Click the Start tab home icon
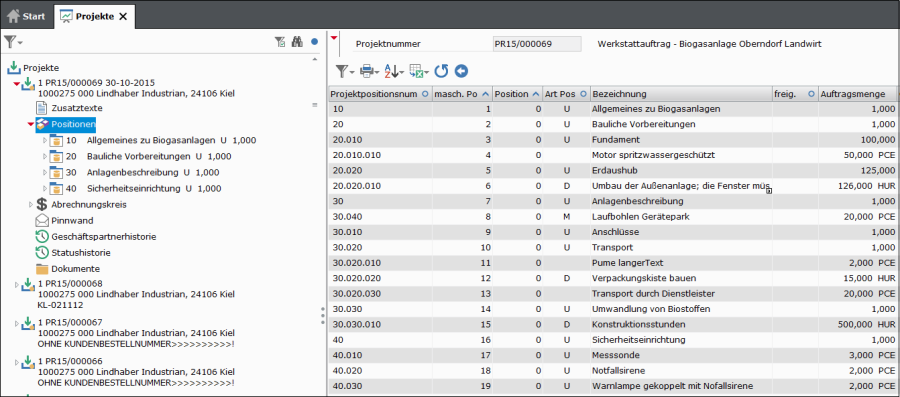This screenshot has width=900, height=397. [13, 16]
